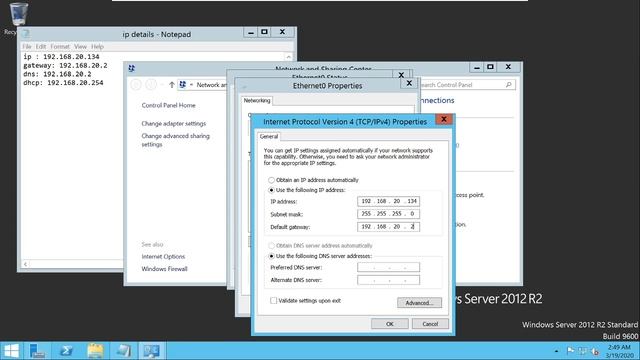Open the network tray icon
This screenshot has width=640, height=360.
(582, 351)
